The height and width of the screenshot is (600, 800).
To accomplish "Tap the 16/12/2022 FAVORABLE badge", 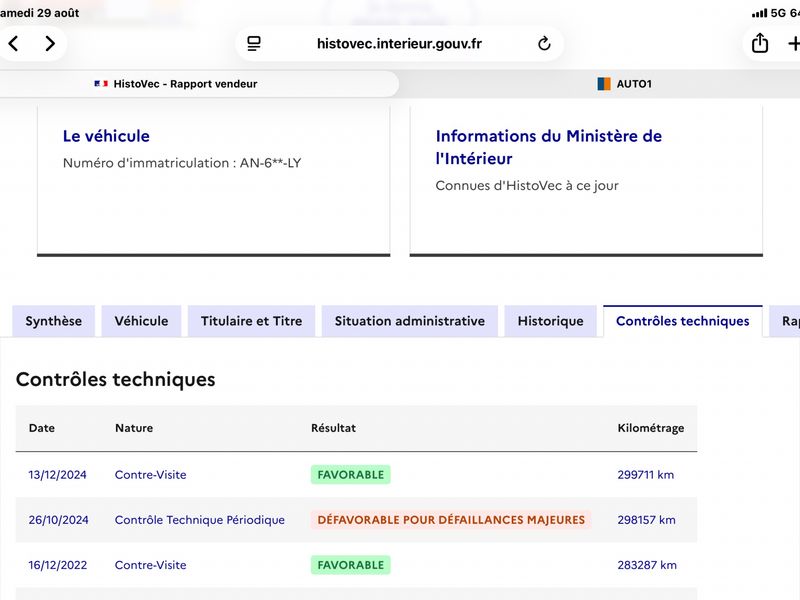I will 351,565.
